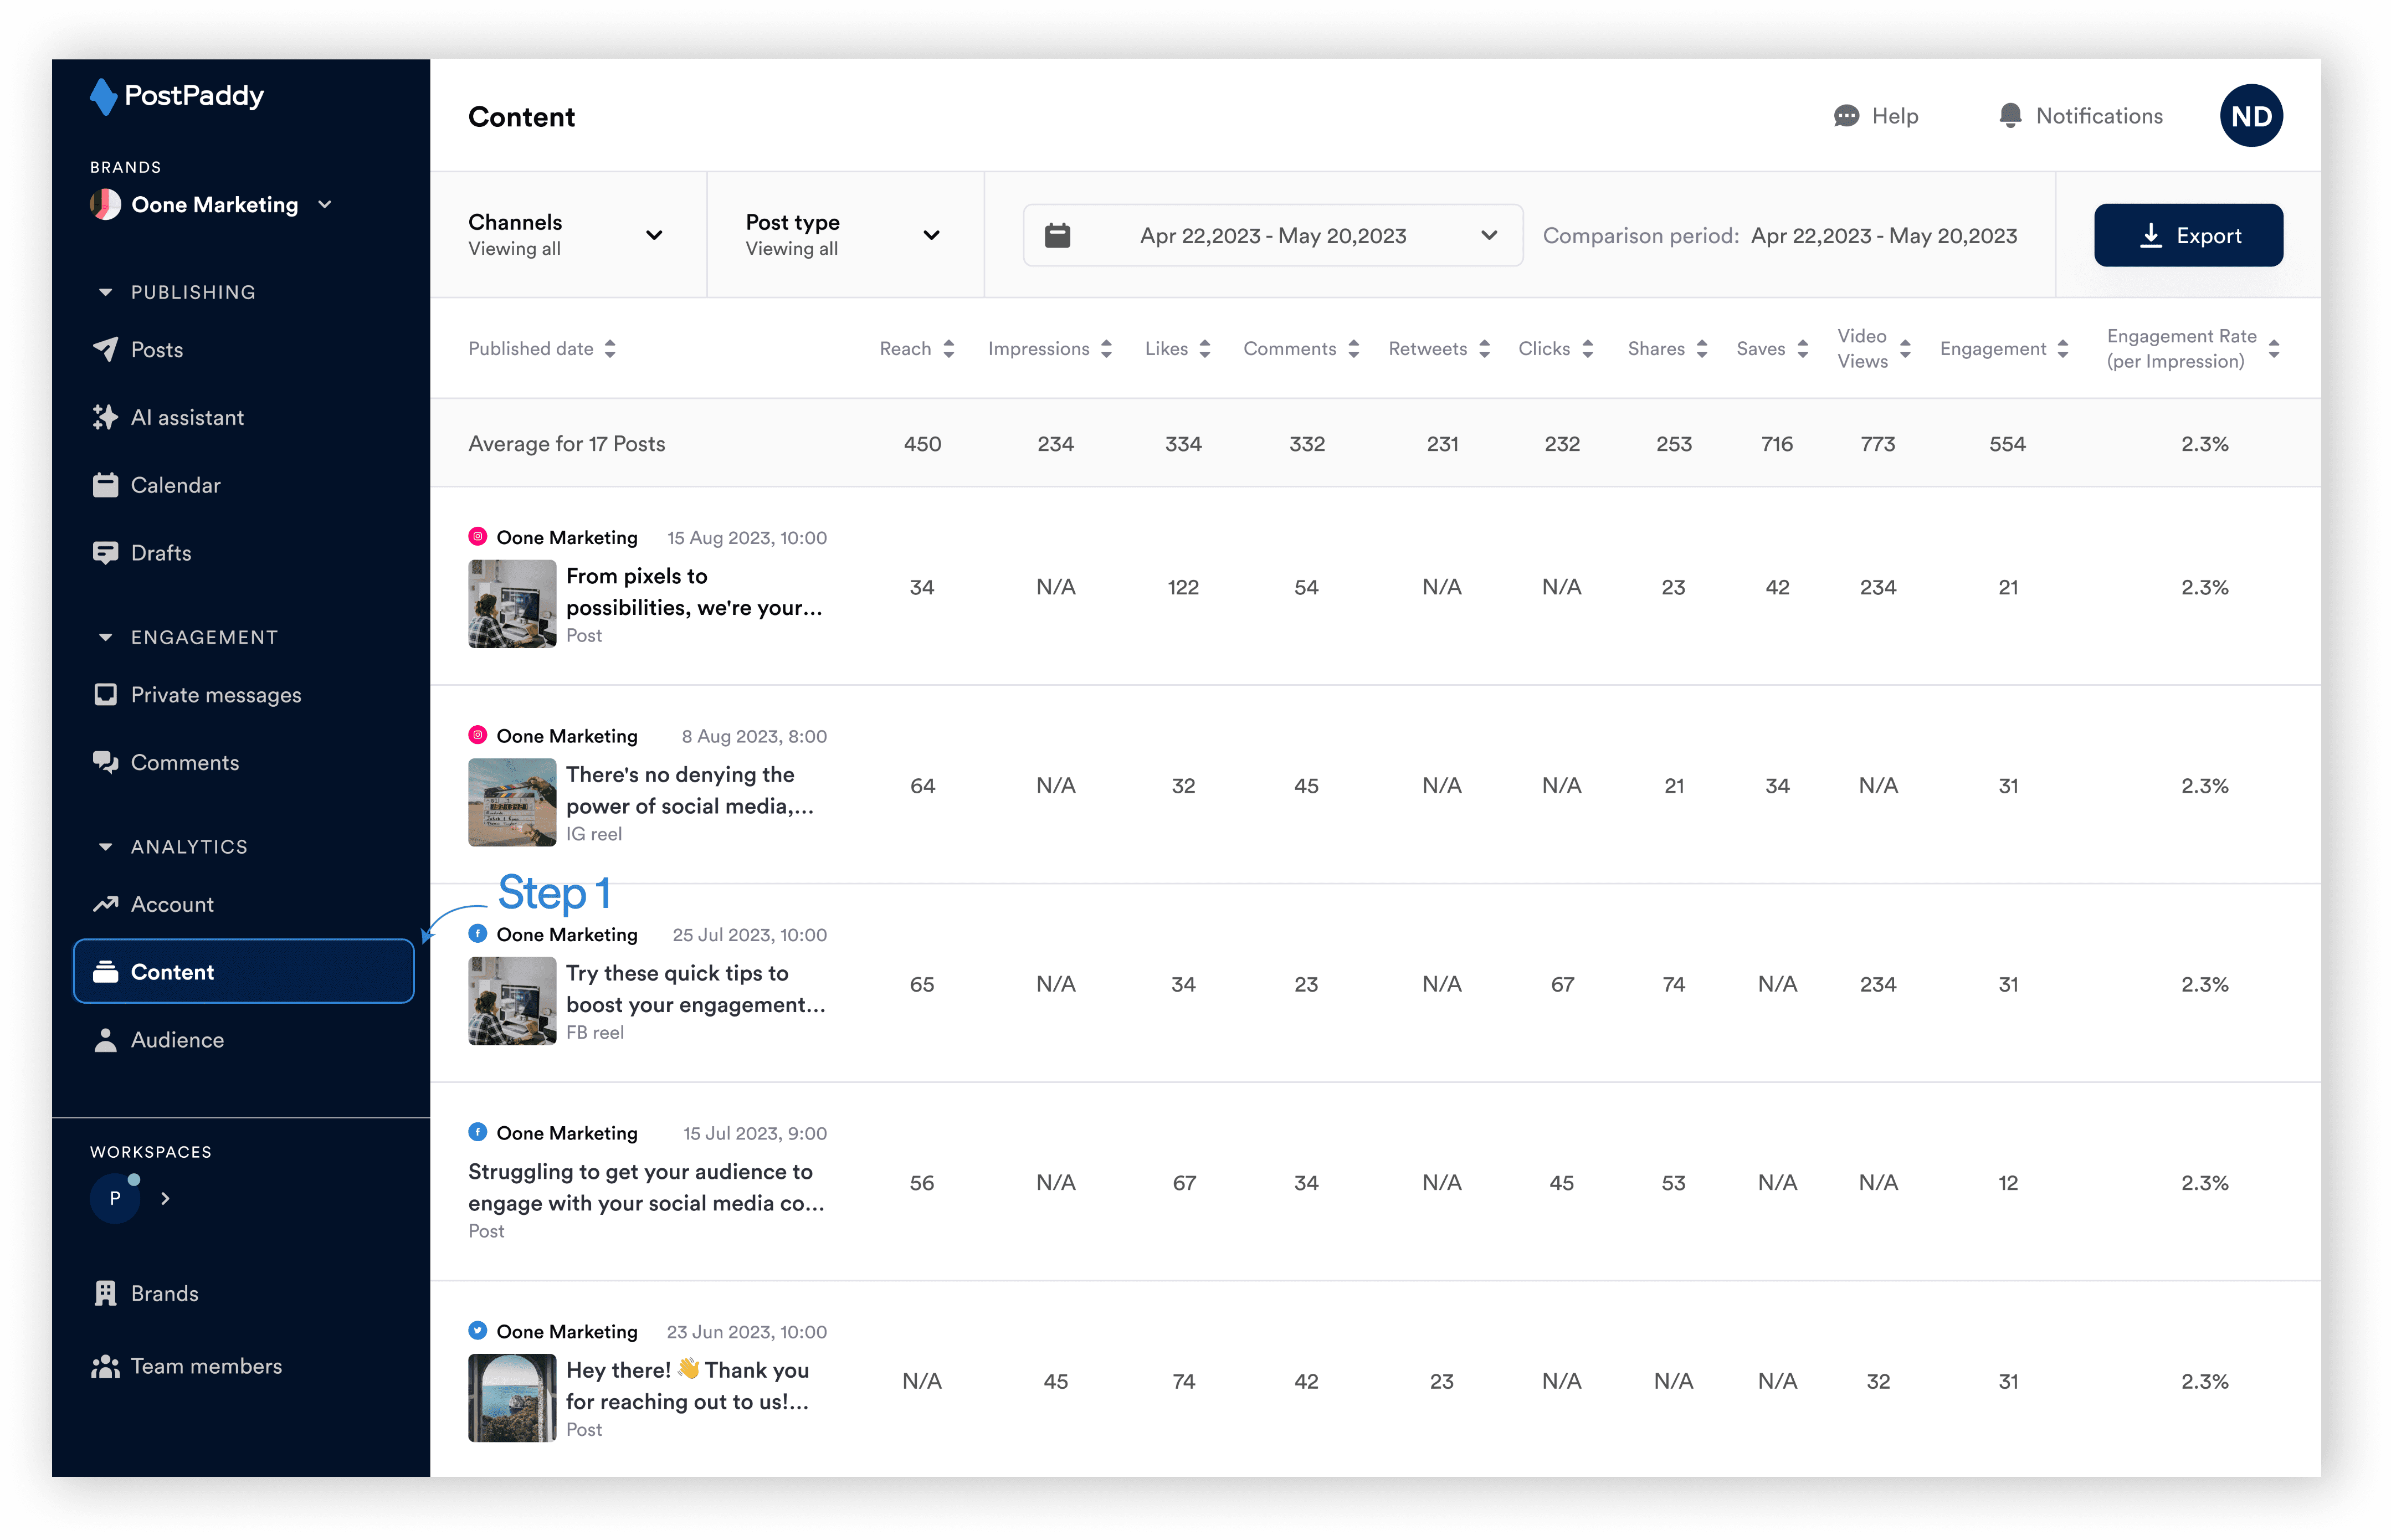Viewport: 2391px width, 1540px height.
Task: Sort table by Reach column arrows
Action: 949,349
